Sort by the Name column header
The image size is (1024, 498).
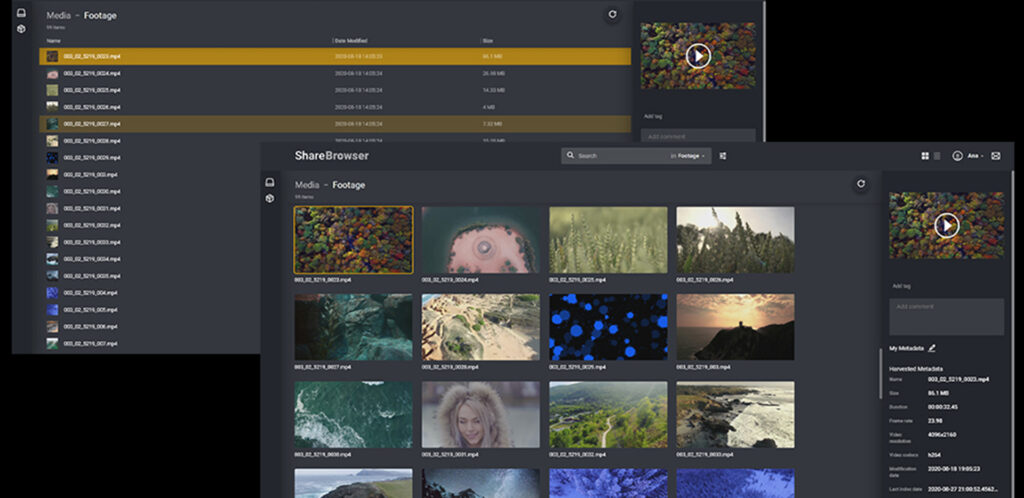54,40
